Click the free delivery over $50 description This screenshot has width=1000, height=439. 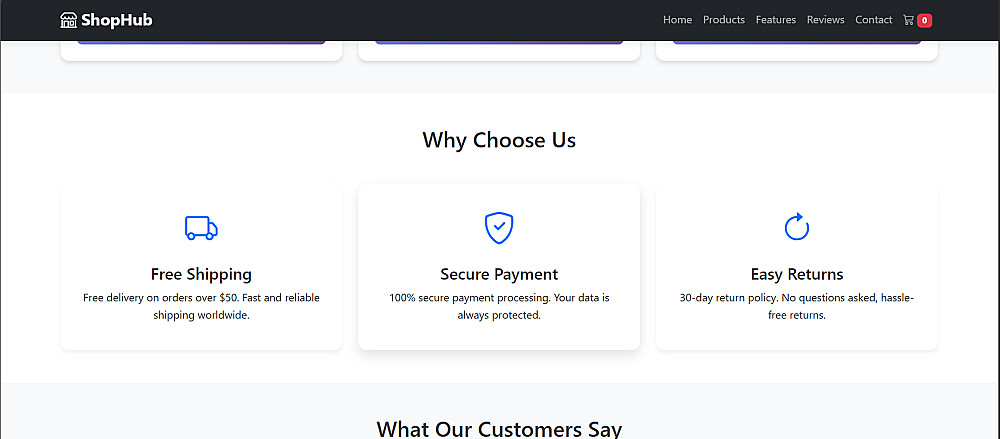coord(201,306)
